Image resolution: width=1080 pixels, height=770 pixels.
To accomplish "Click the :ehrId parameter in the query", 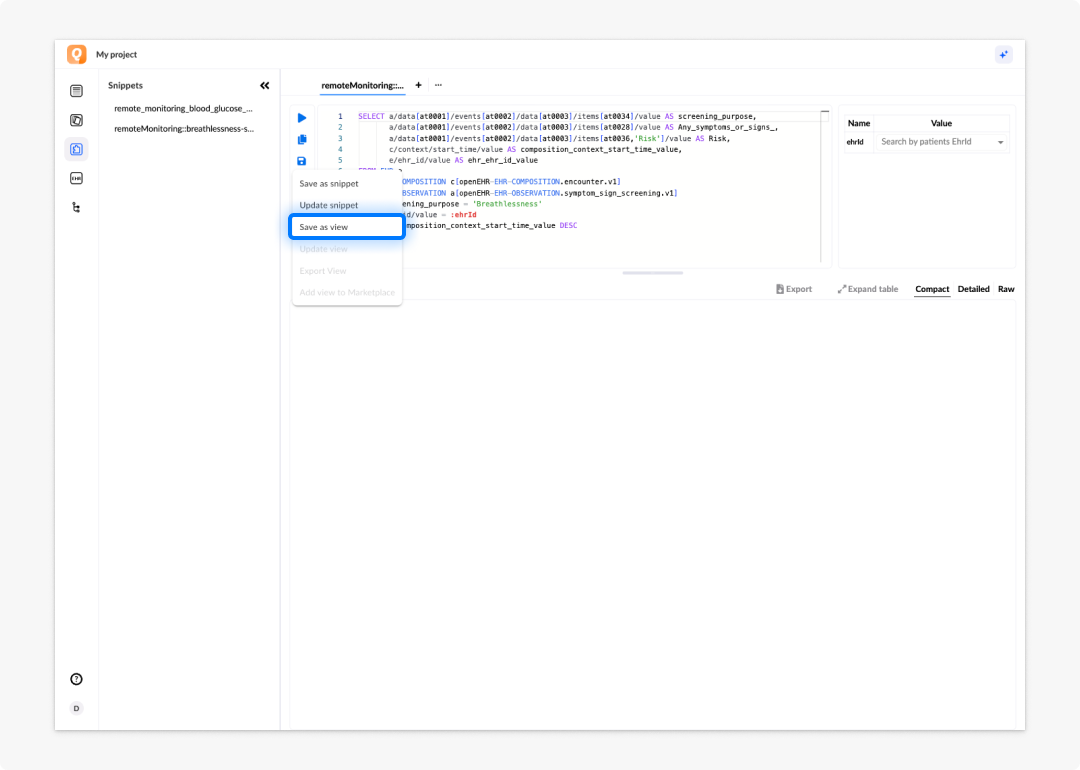I will tap(464, 215).
